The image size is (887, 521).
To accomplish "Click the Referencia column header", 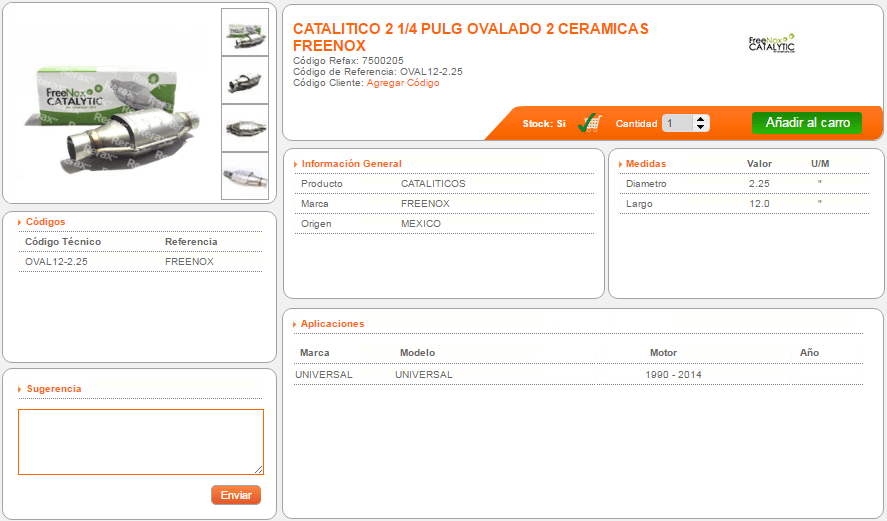I will click(x=191, y=242).
